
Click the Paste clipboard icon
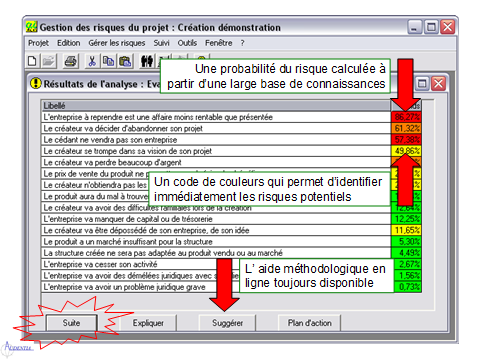click(x=125, y=61)
